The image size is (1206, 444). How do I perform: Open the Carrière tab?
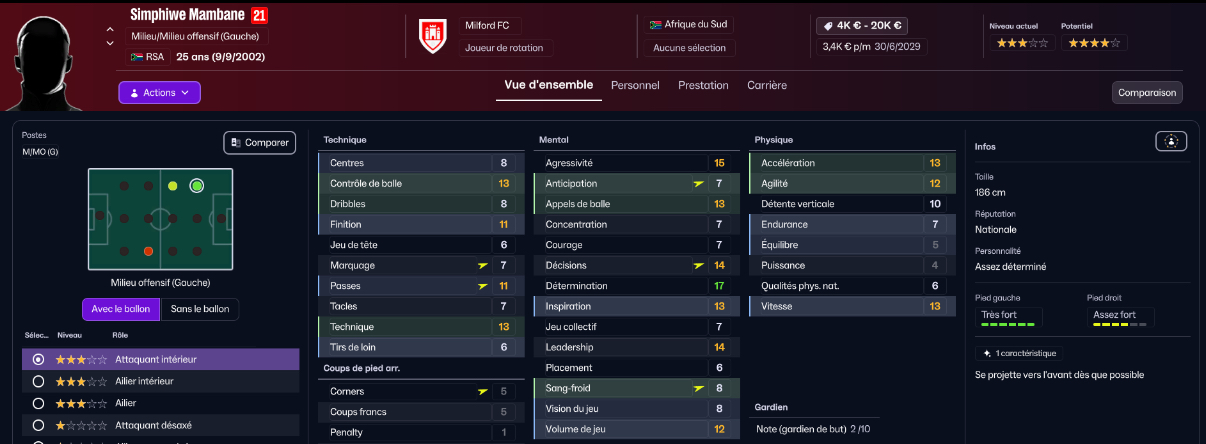pyautogui.click(x=767, y=86)
